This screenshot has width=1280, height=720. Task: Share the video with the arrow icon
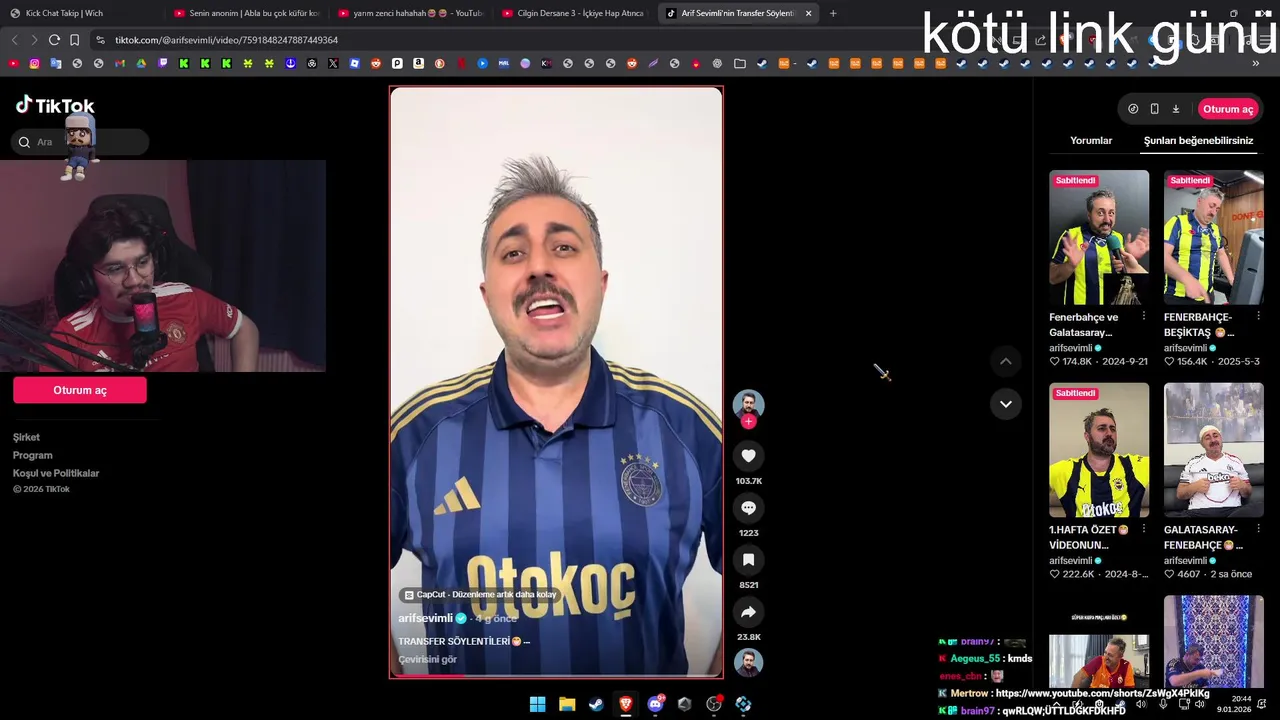[748, 612]
